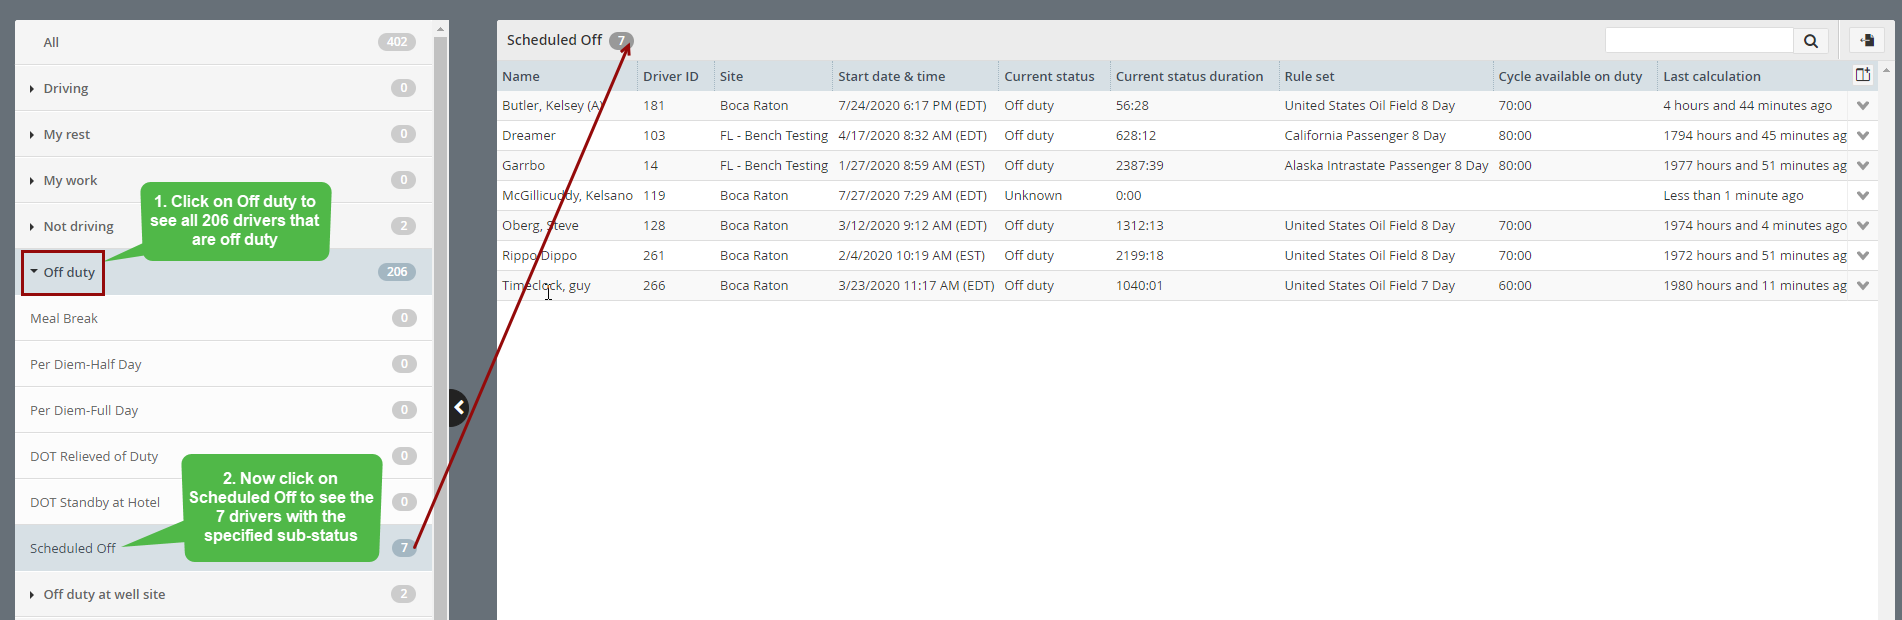The height and width of the screenshot is (620, 1902).
Task: Click the name McGillicuddy, Kelsano
Action: pos(567,196)
